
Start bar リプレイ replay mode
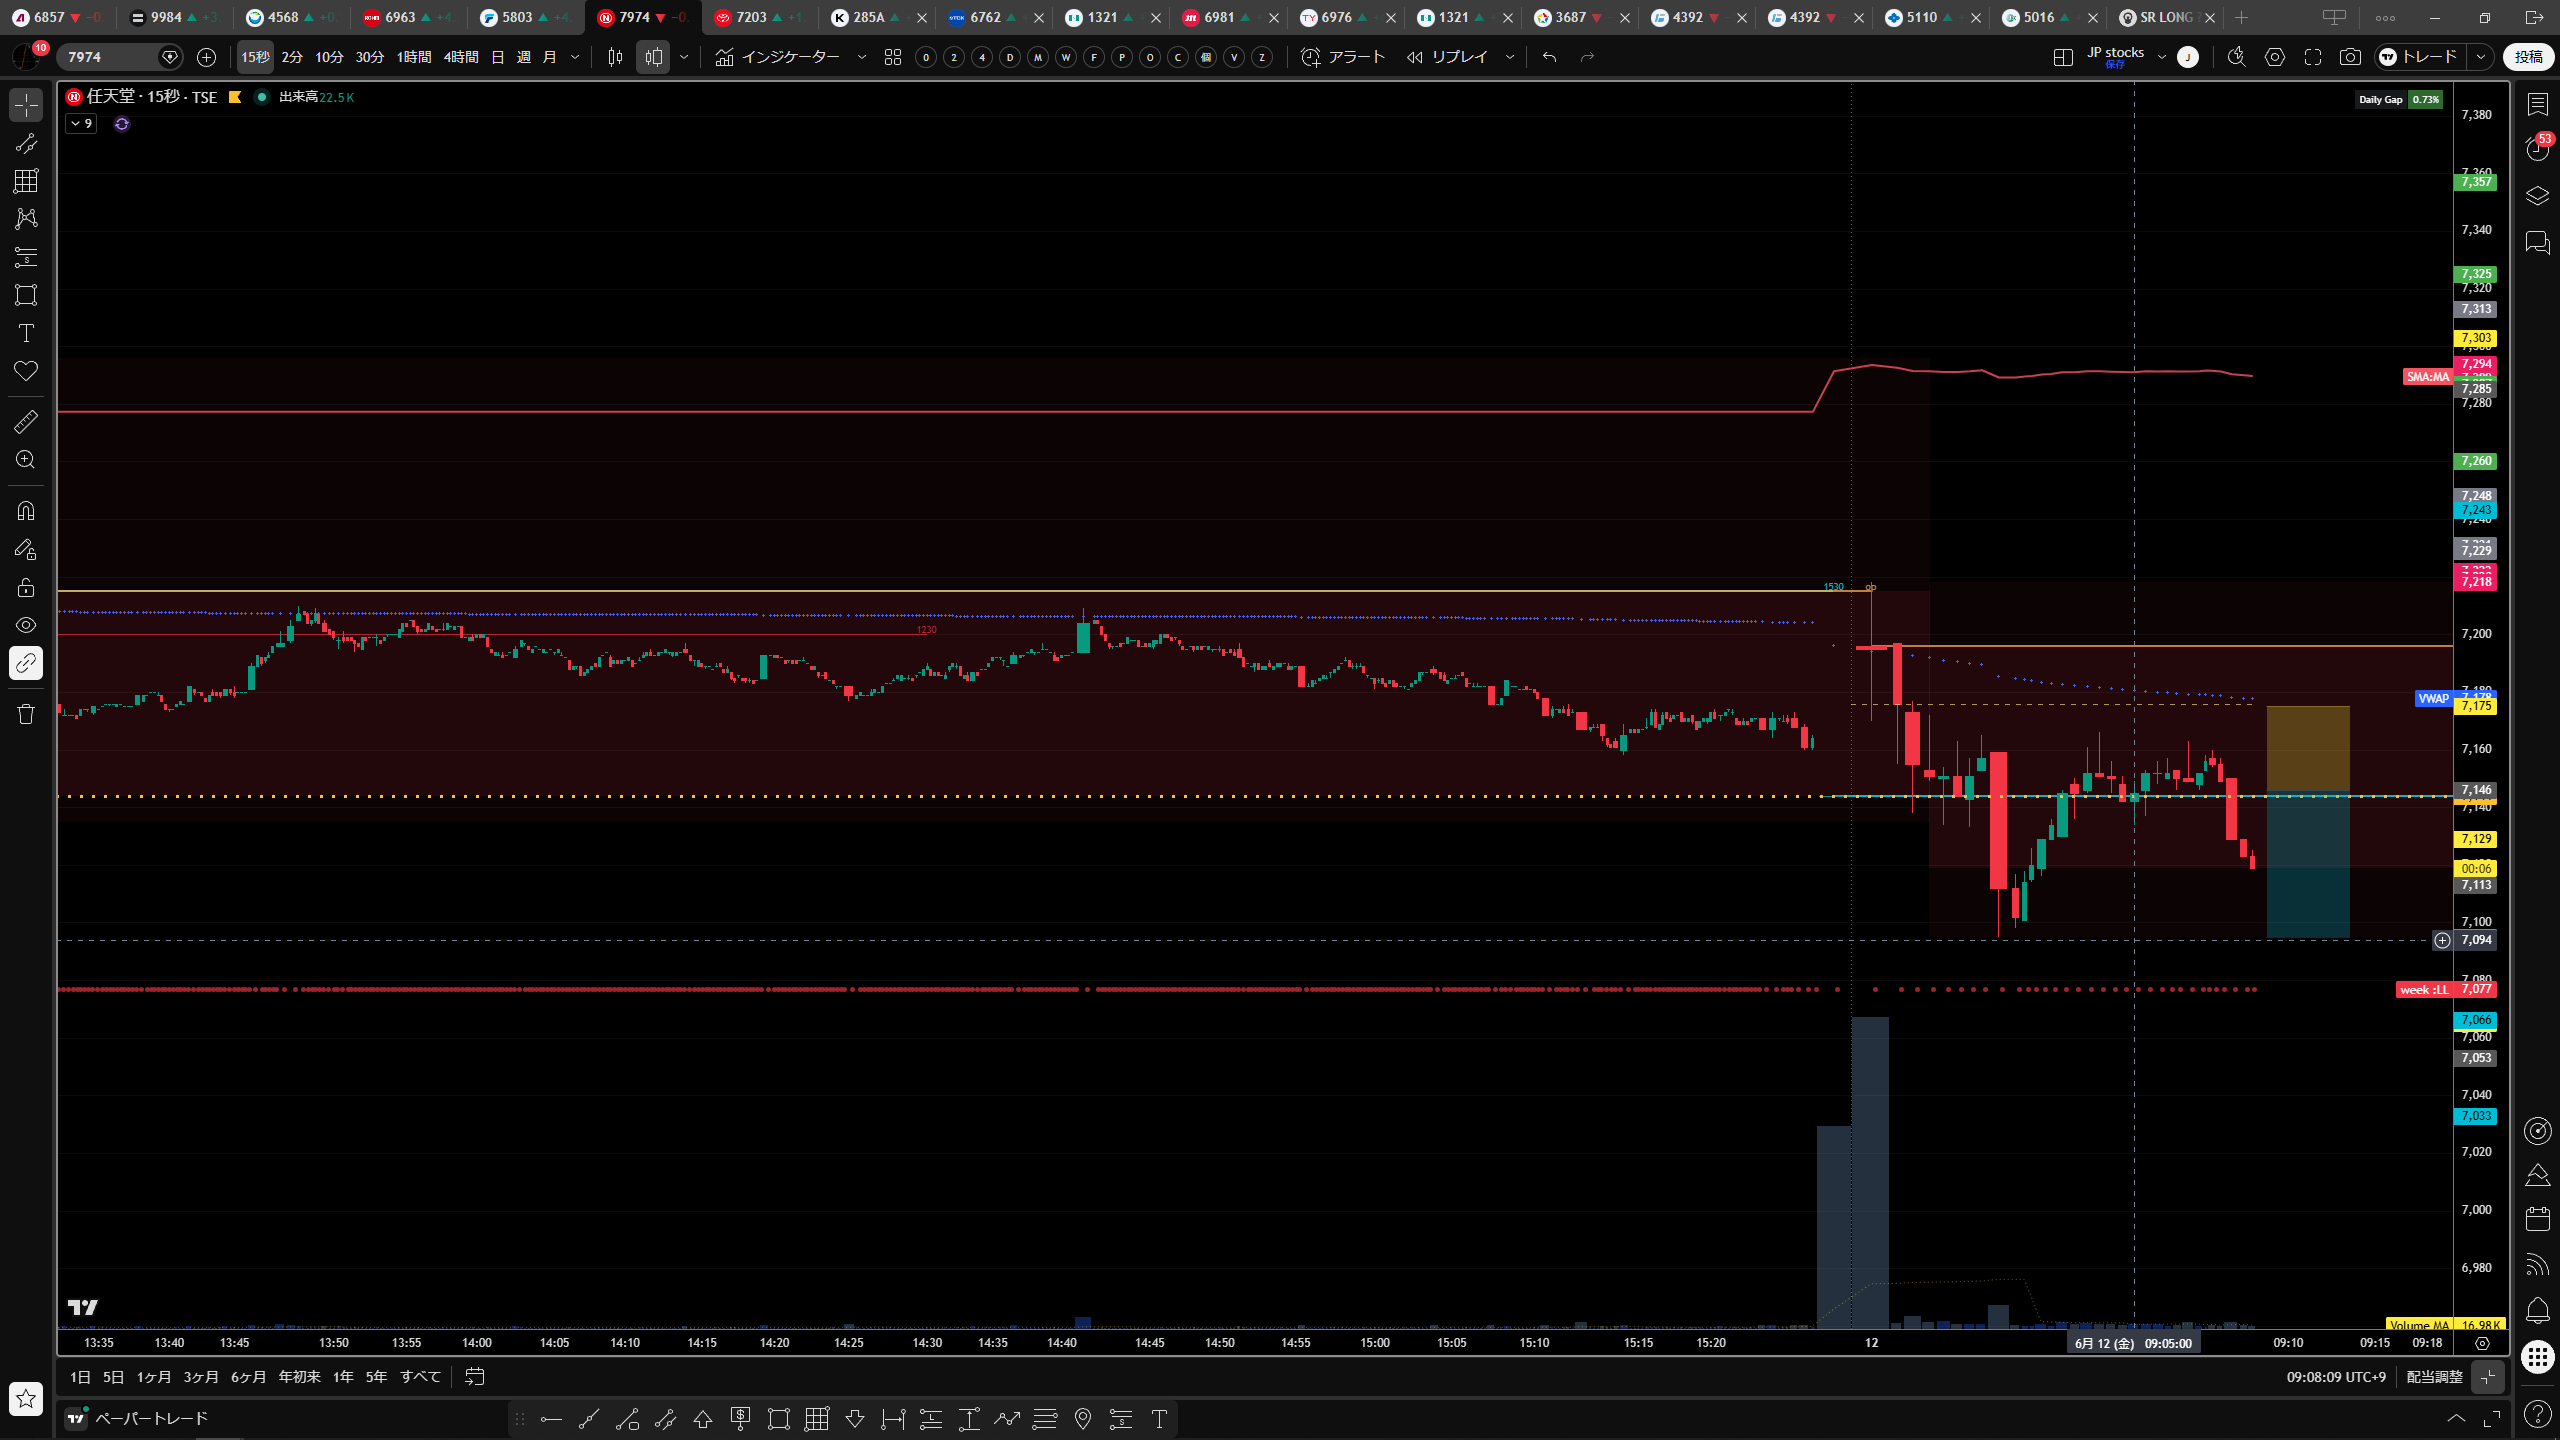click(x=1448, y=57)
